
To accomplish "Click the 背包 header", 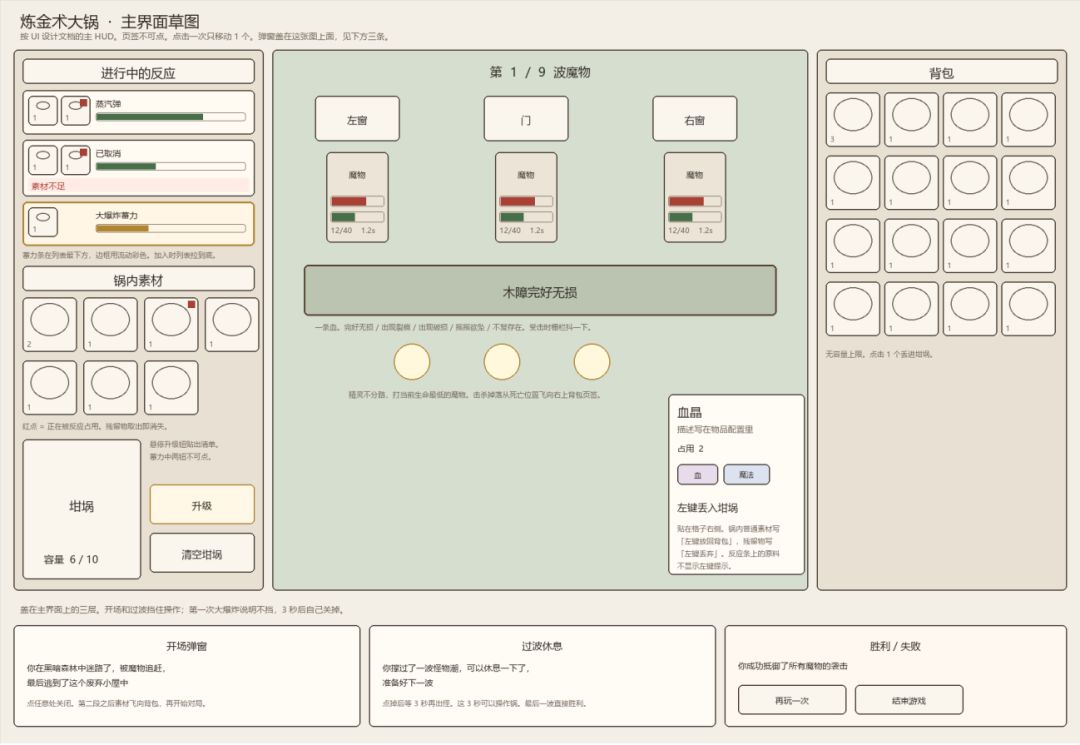I will pos(942,72).
